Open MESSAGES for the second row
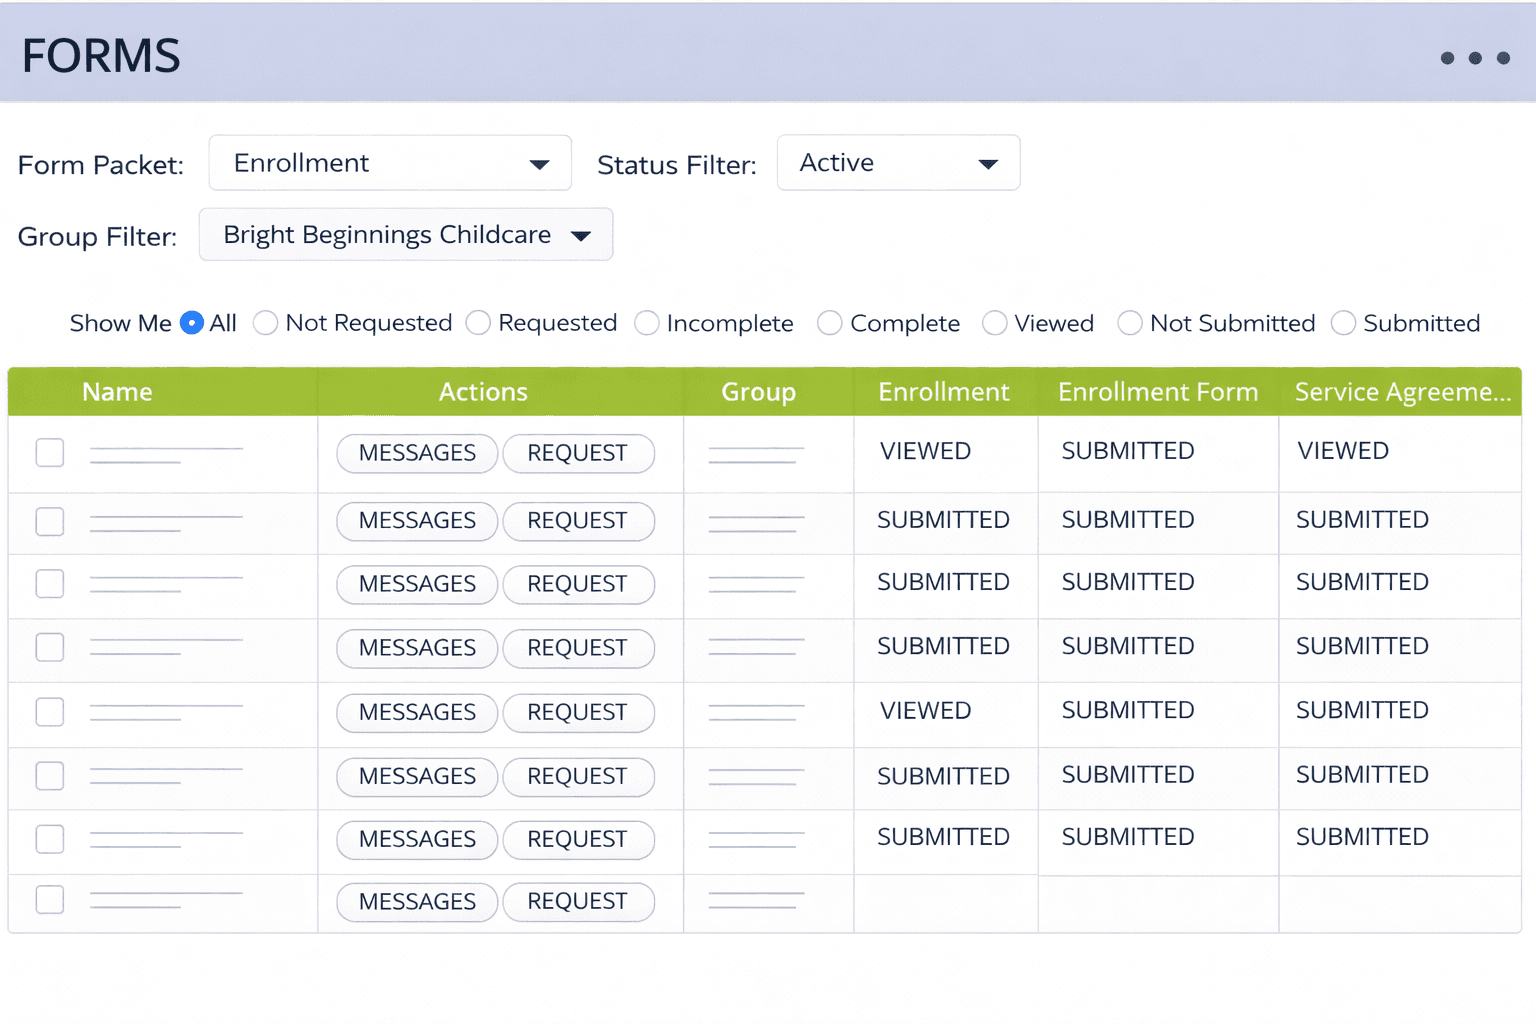The width and height of the screenshot is (1536, 1024). point(417,521)
